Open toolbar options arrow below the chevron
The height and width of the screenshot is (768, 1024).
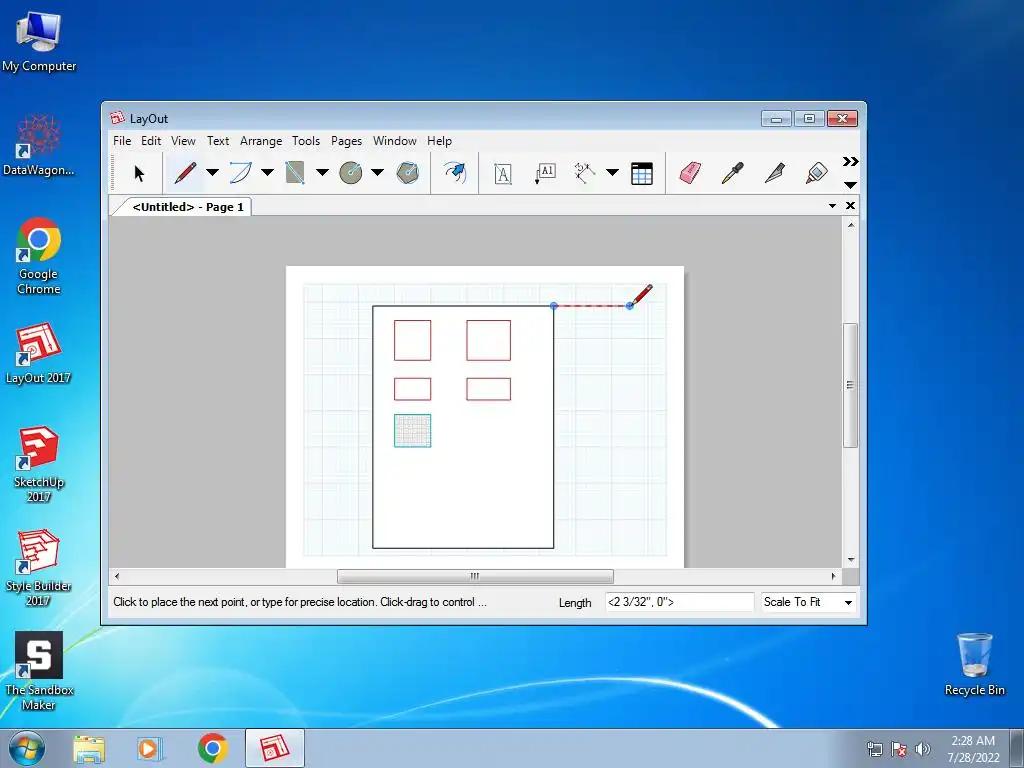(x=850, y=185)
